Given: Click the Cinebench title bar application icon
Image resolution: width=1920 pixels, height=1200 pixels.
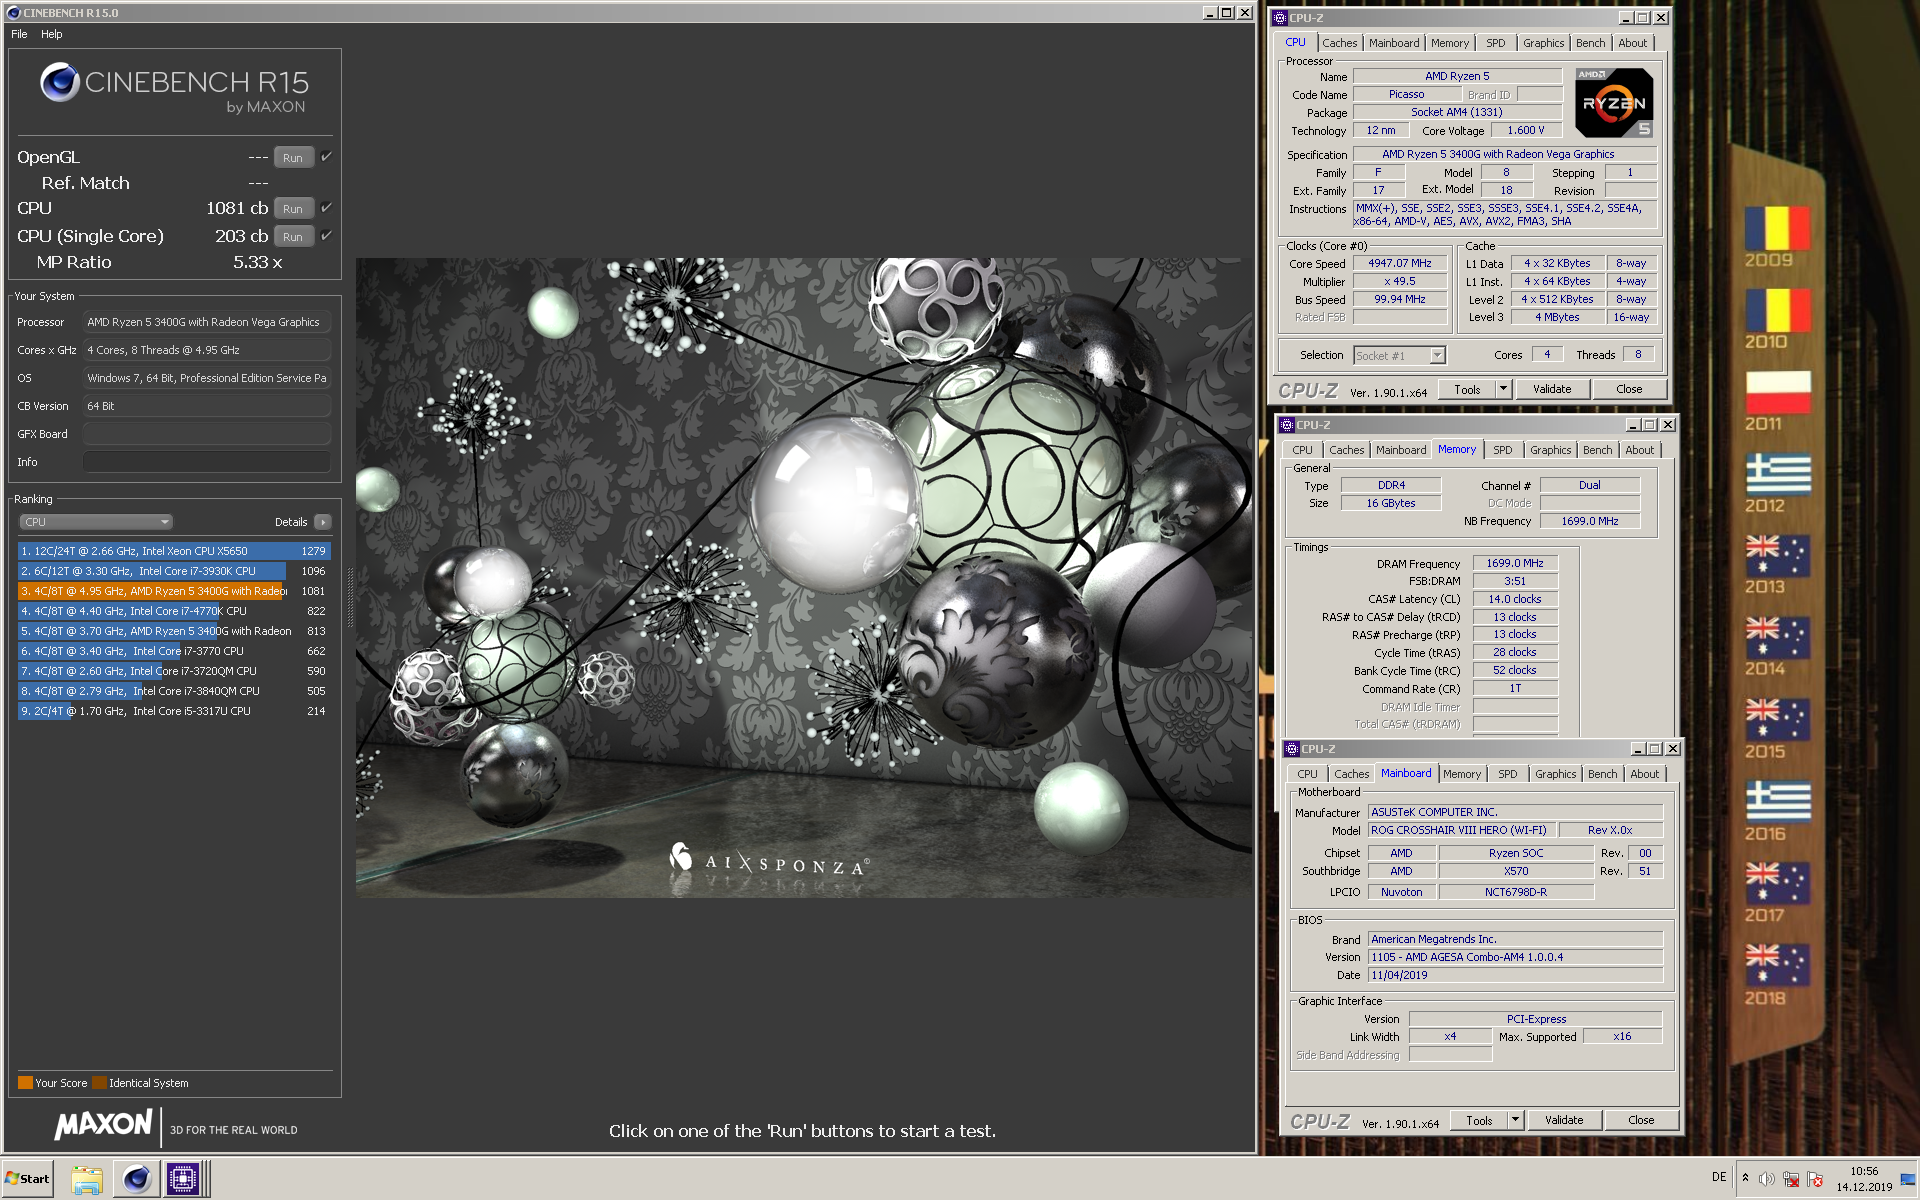Looking at the screenshot, I should pyautogui.click(x=13, y=13).
